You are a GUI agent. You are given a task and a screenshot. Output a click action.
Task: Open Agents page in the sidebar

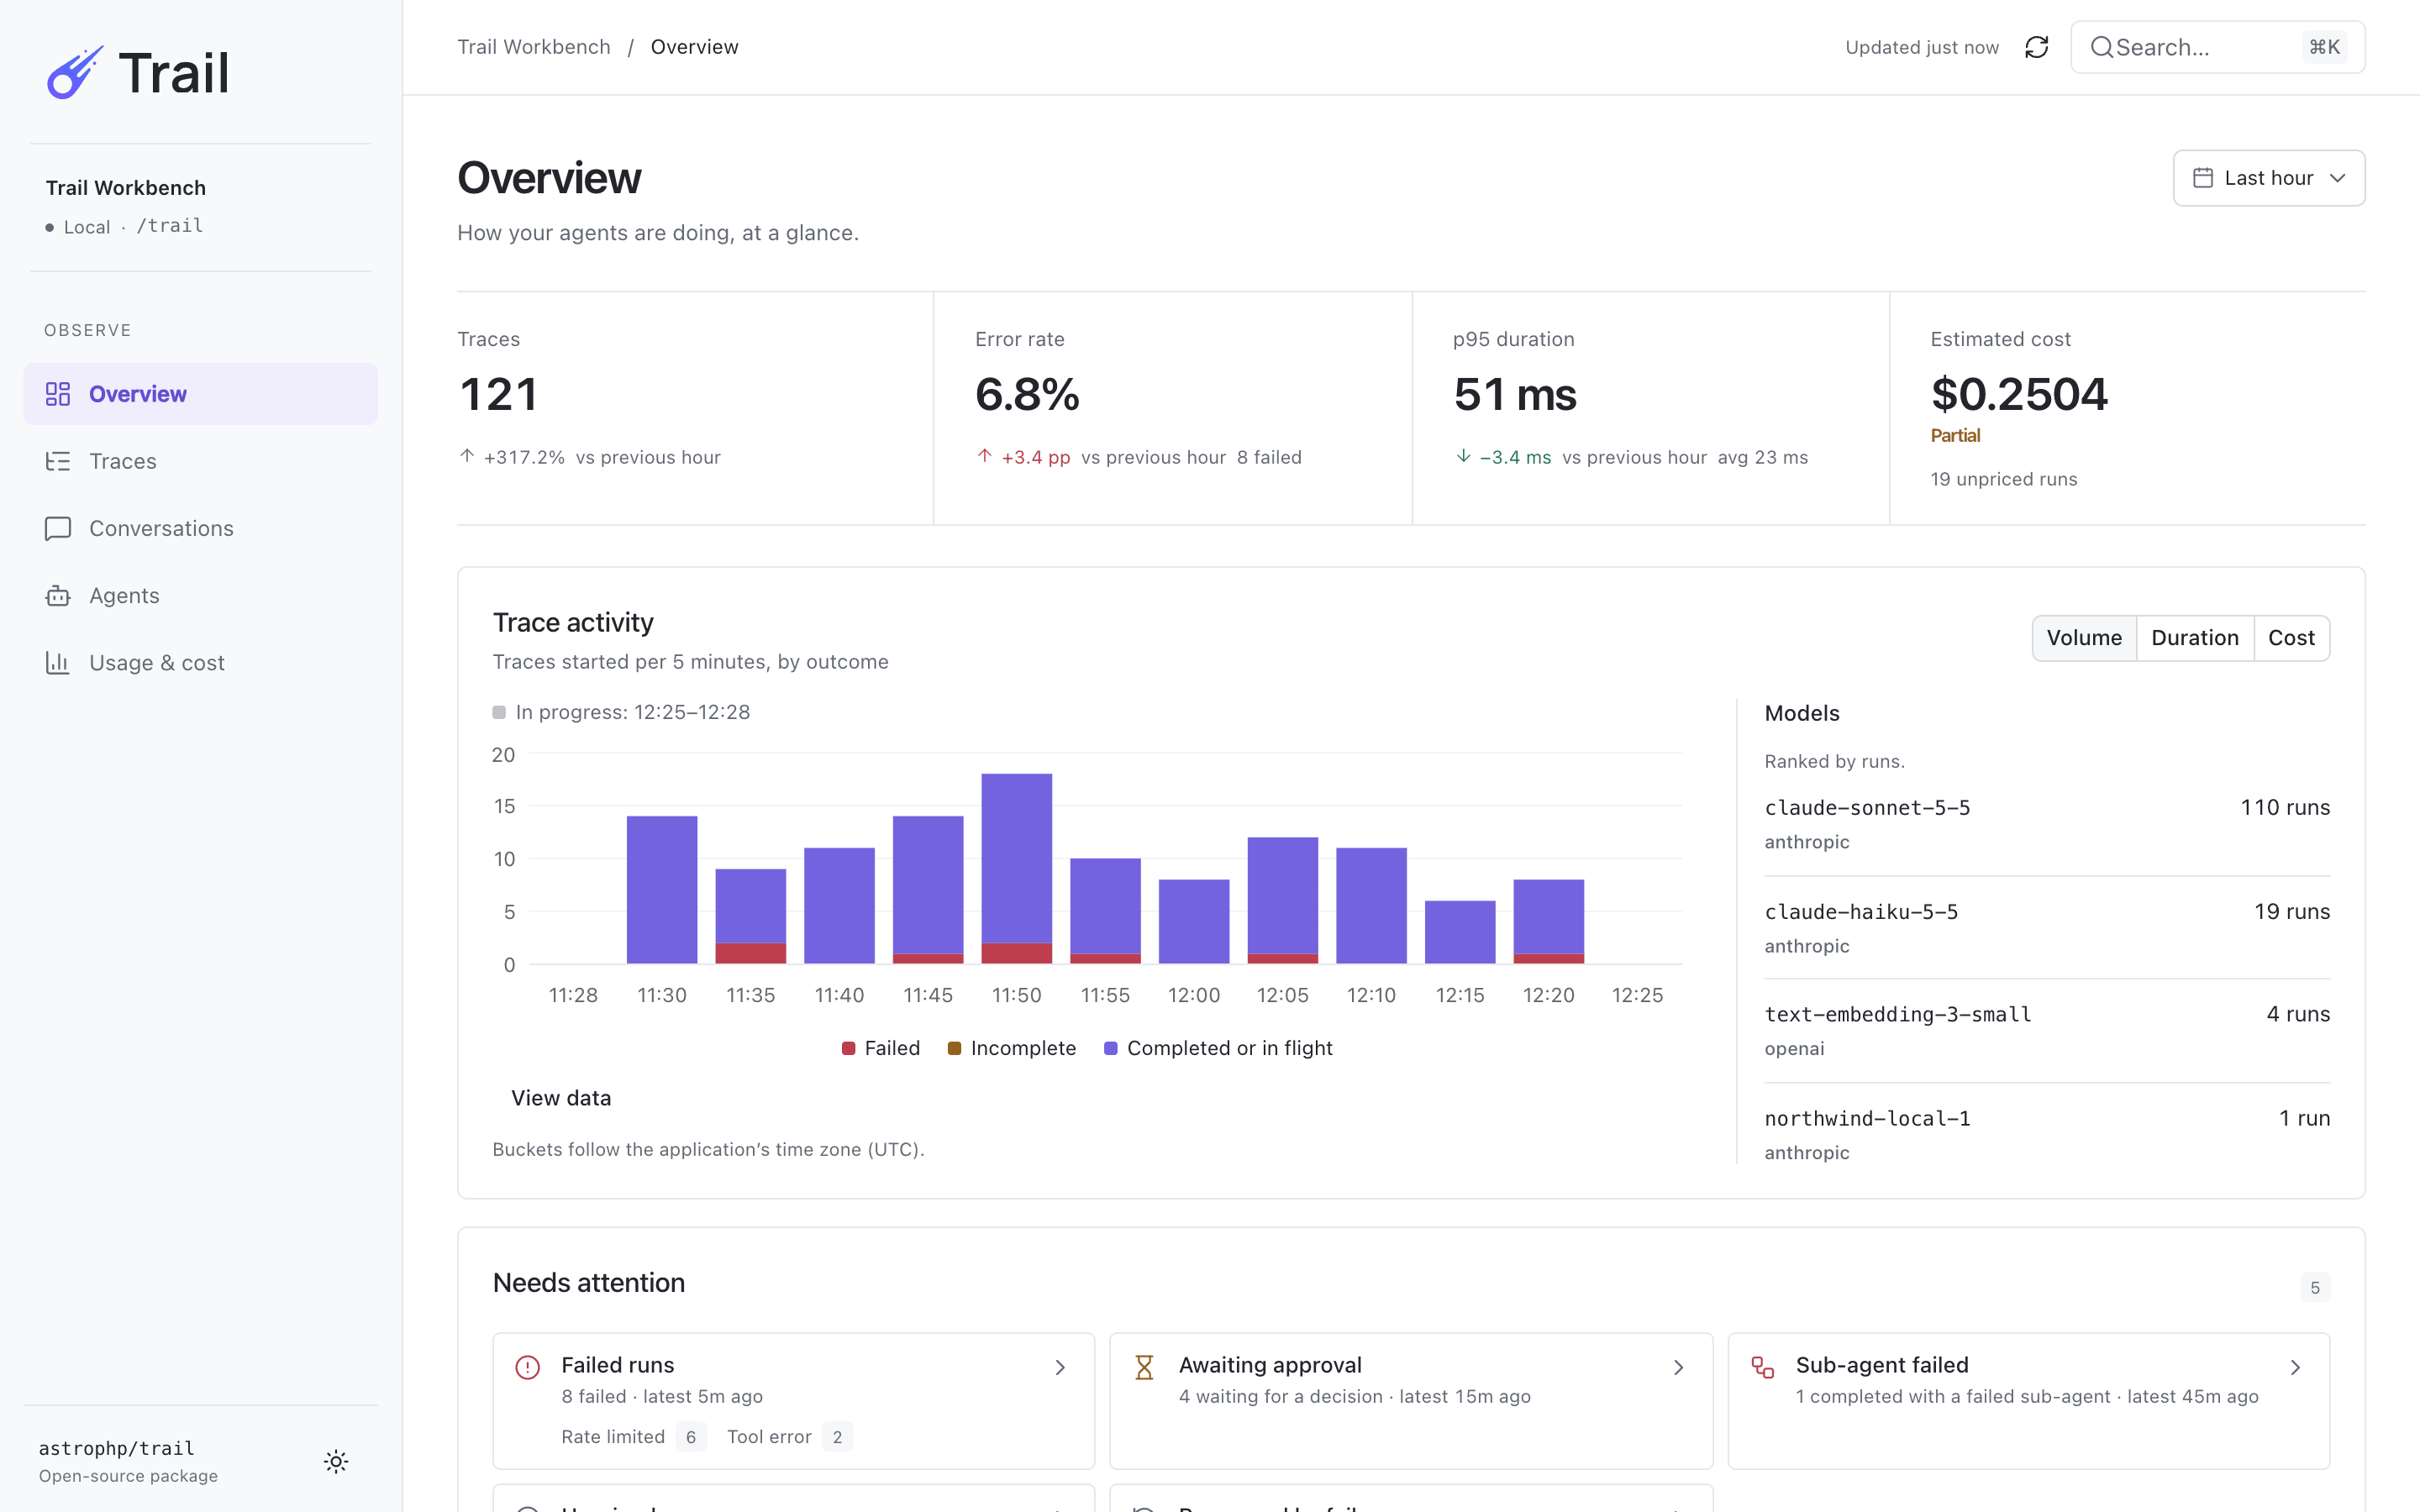[200, 595]
